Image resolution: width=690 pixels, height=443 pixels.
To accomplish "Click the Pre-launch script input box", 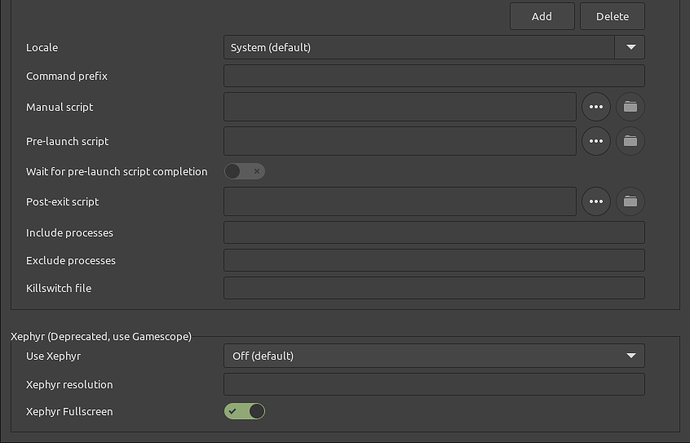I will click(400, 141).
